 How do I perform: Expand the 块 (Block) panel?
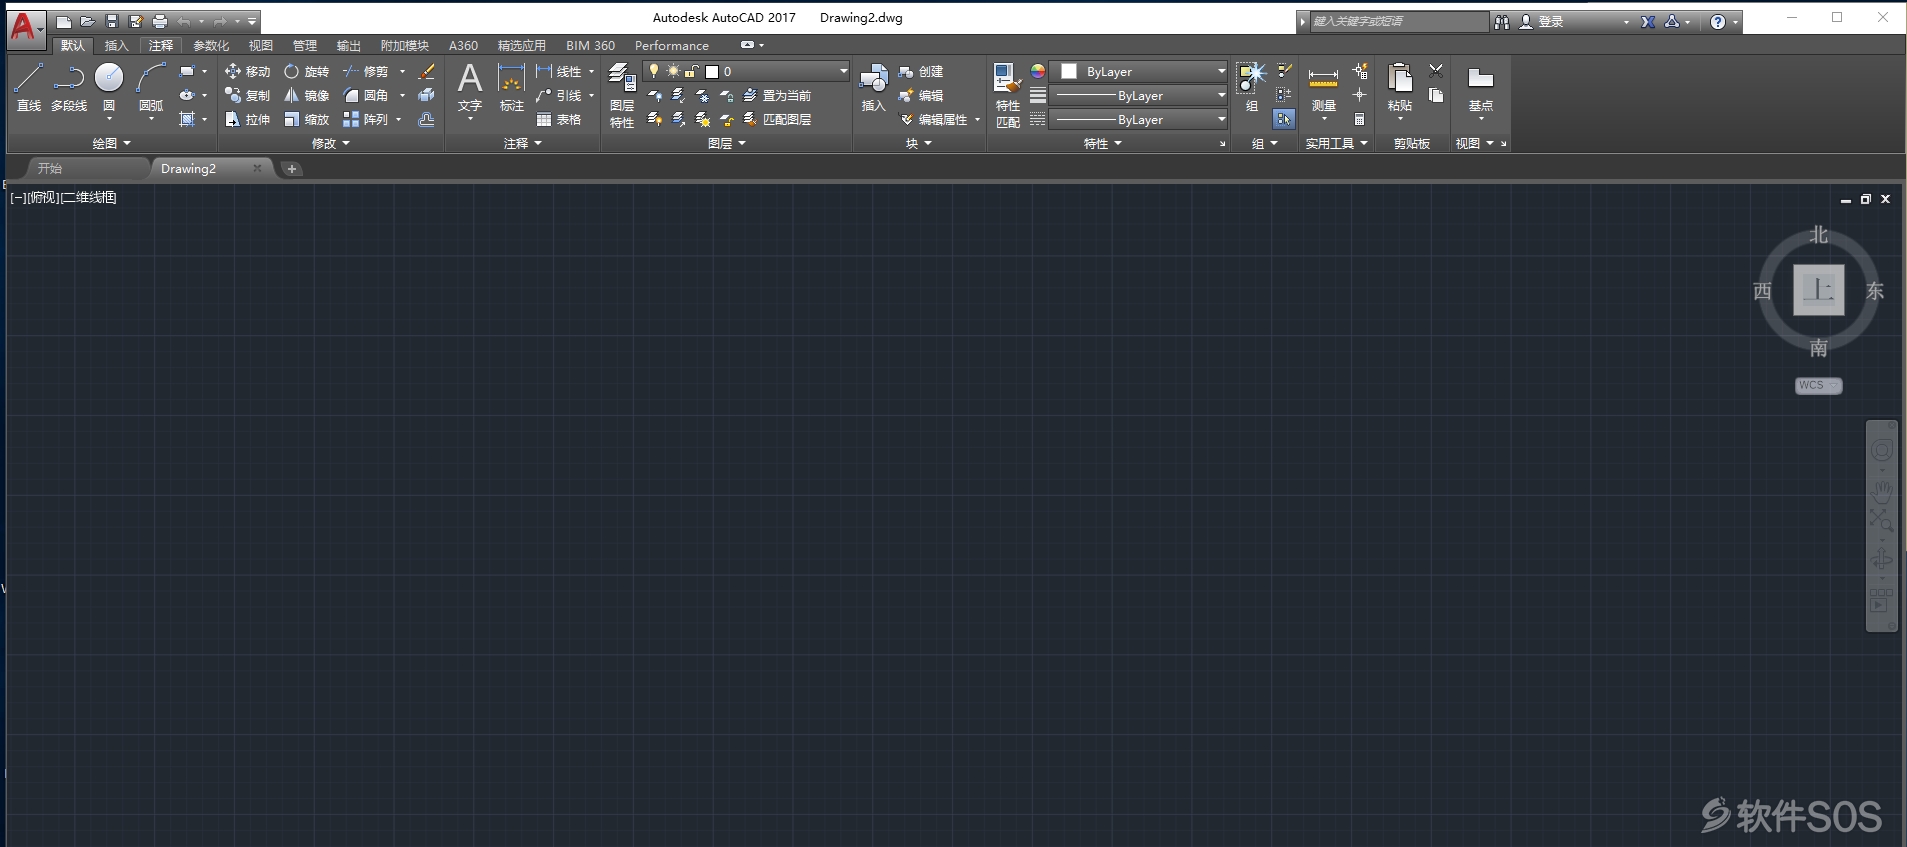click(919, 143)
